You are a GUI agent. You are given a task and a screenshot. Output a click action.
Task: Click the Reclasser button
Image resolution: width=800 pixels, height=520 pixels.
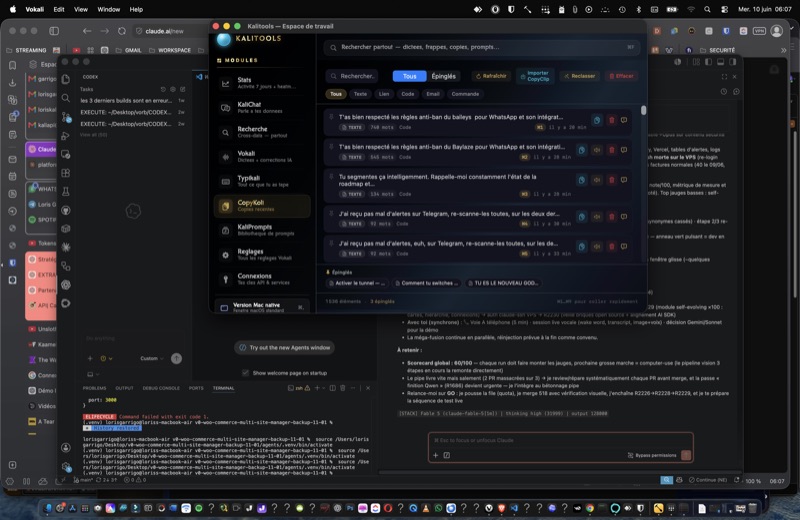pyautogui.click(x=579, y=76)
